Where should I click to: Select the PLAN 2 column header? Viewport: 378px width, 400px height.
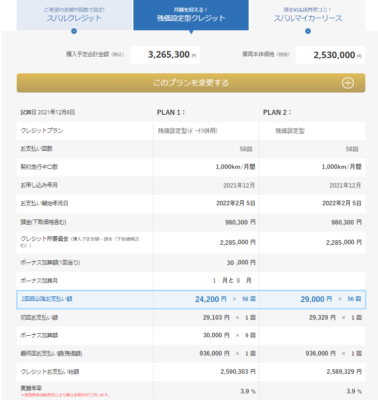(x=277, y=112)
